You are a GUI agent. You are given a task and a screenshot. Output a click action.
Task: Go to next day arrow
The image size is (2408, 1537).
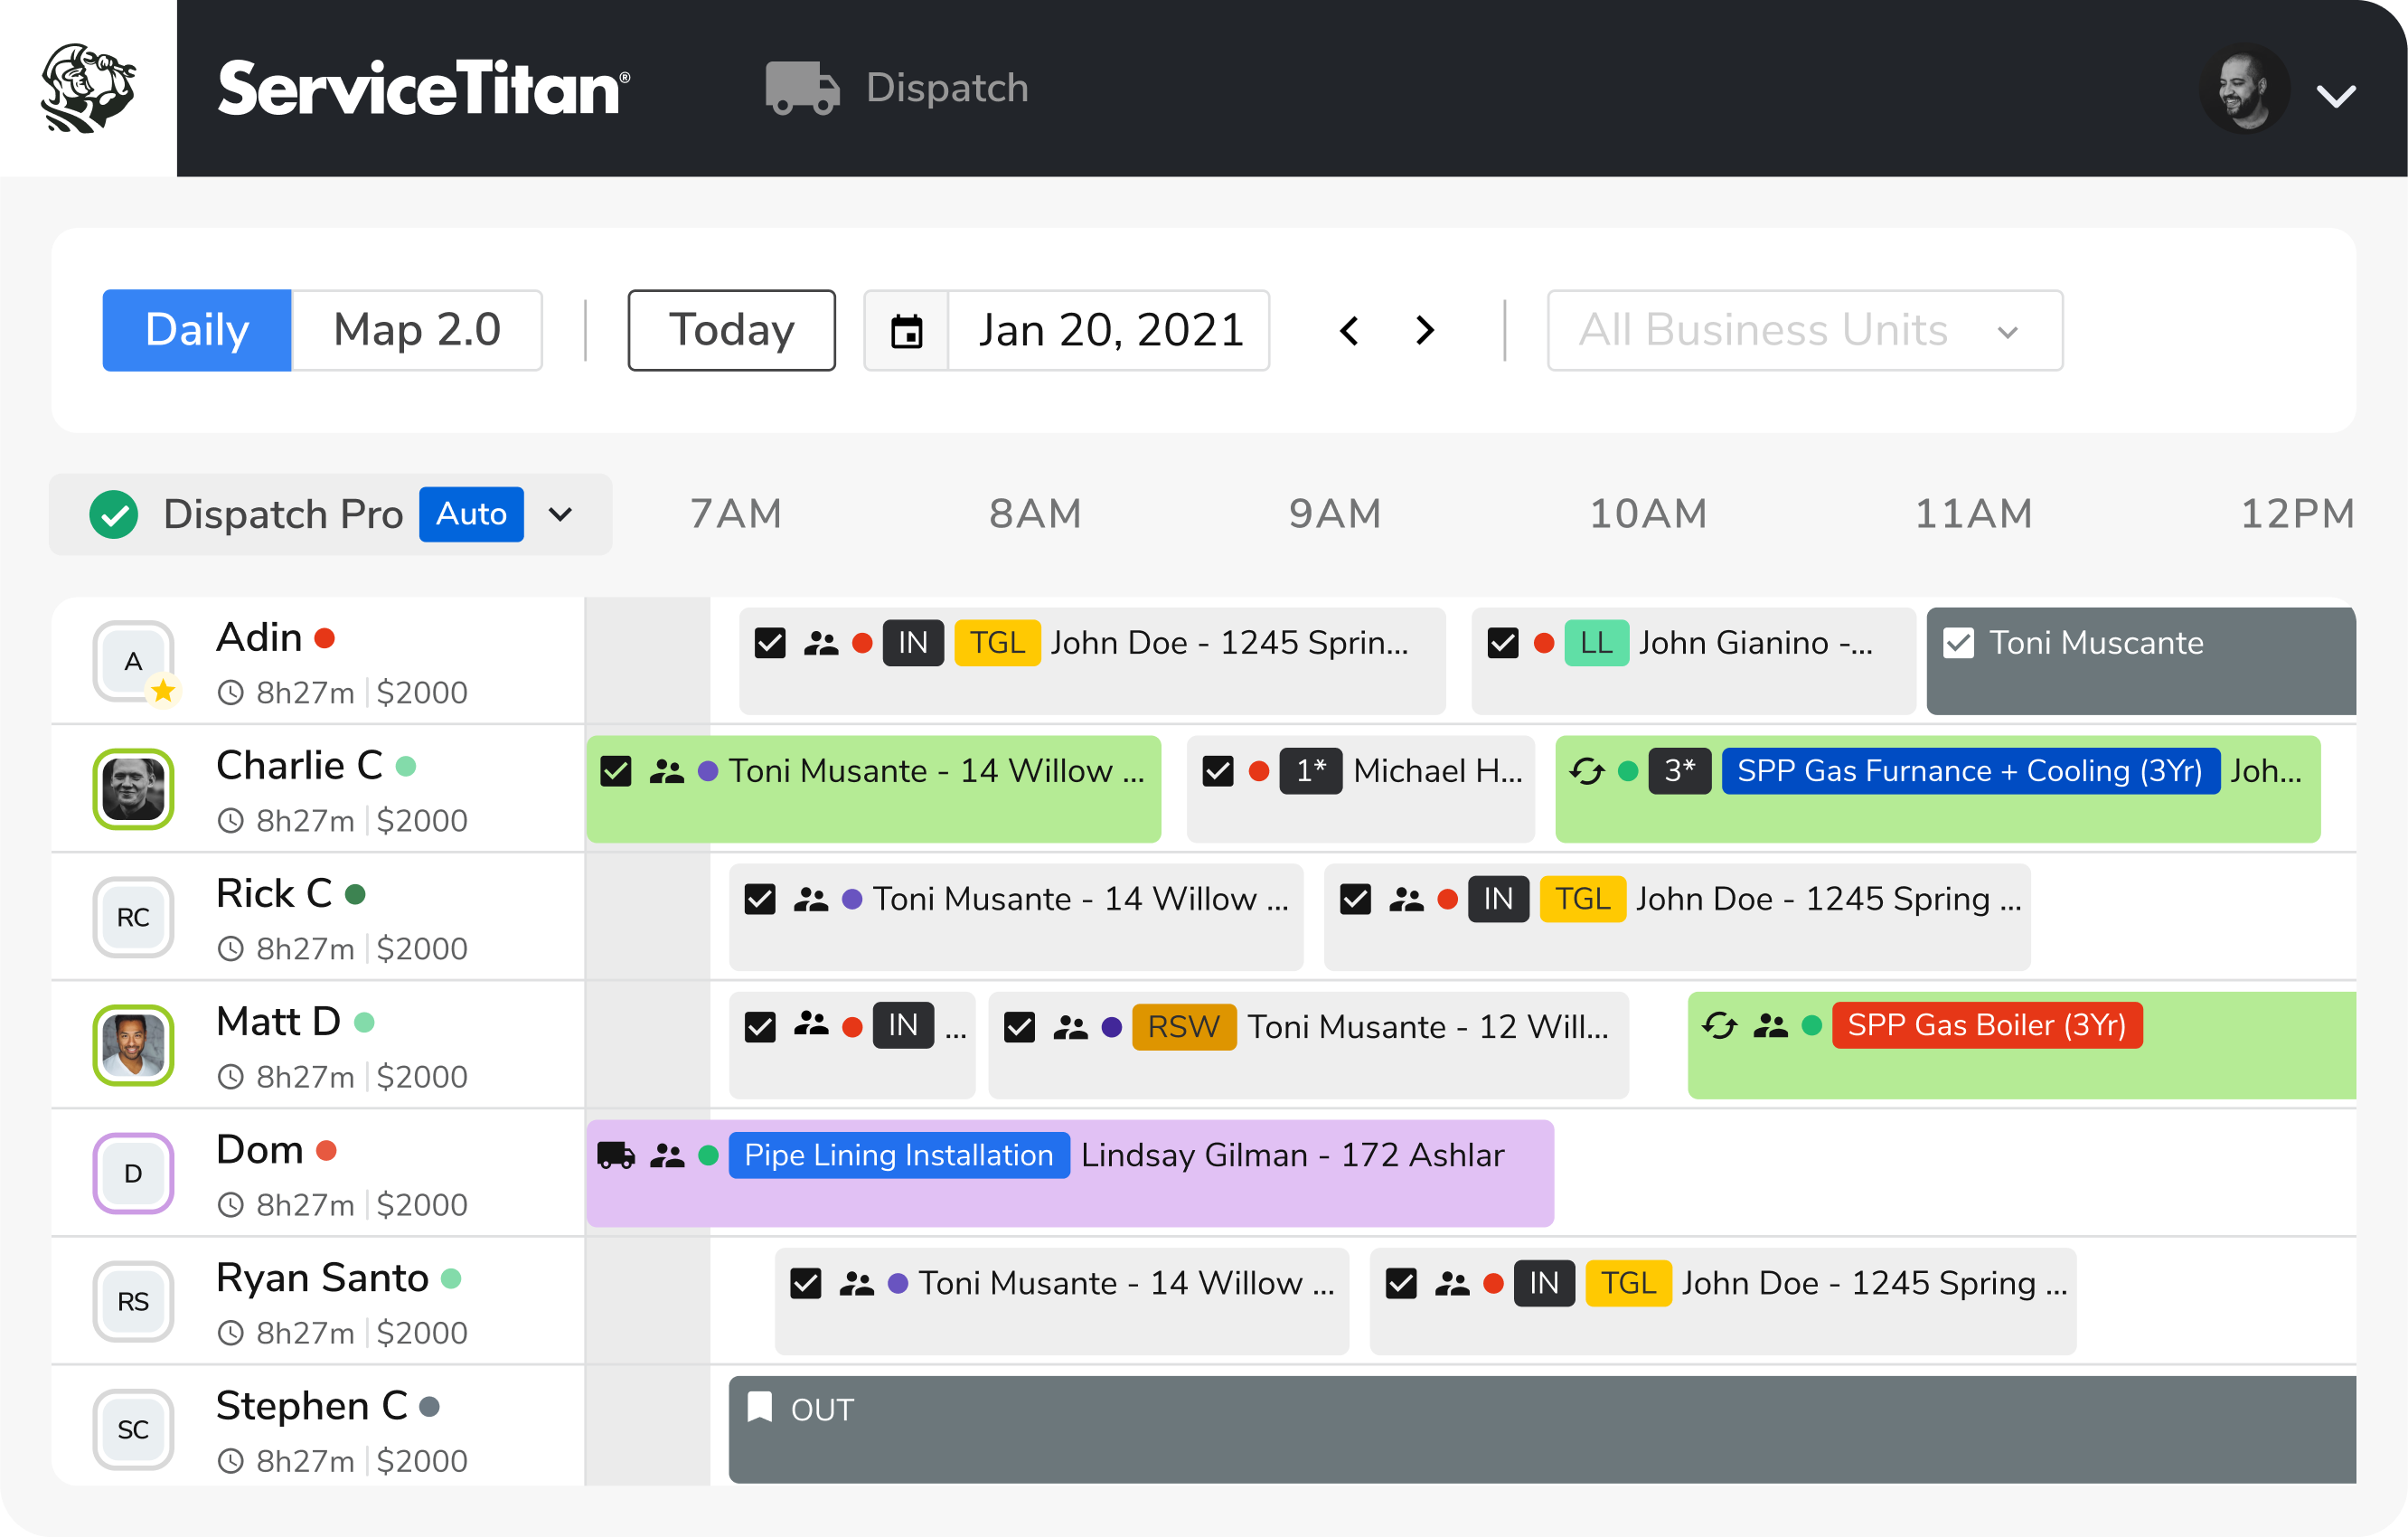(x=1425, y=331)
